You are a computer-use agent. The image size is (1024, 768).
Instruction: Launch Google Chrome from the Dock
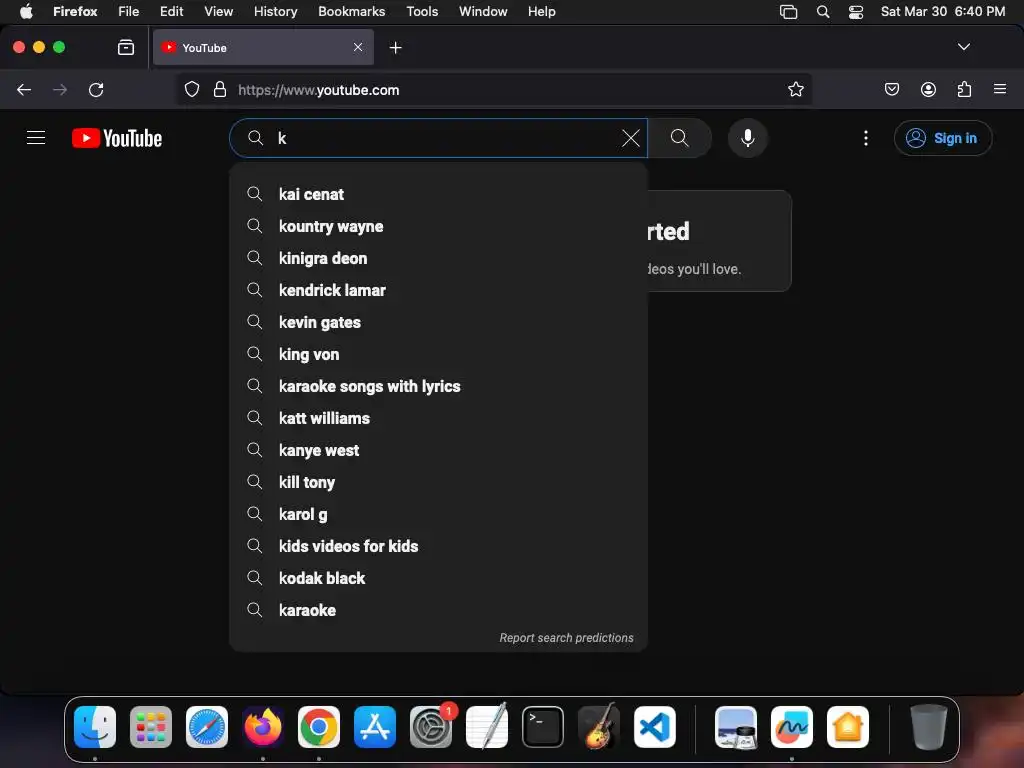[x=319, y=727]
